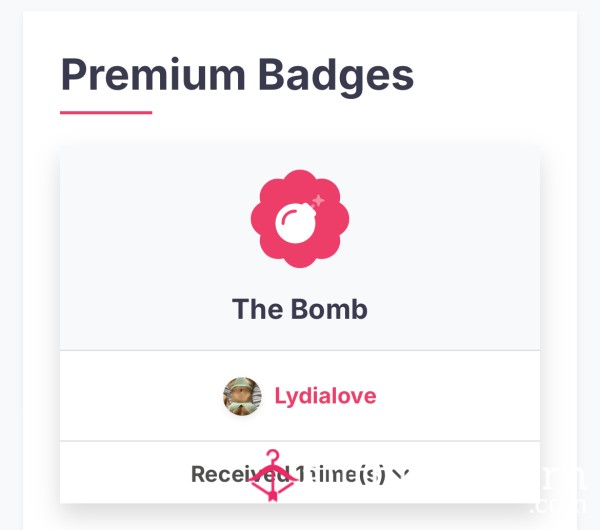This screenshot has height=530, width=600.
Task: Click the word "Premium" in the title
Action: point(153,74)
